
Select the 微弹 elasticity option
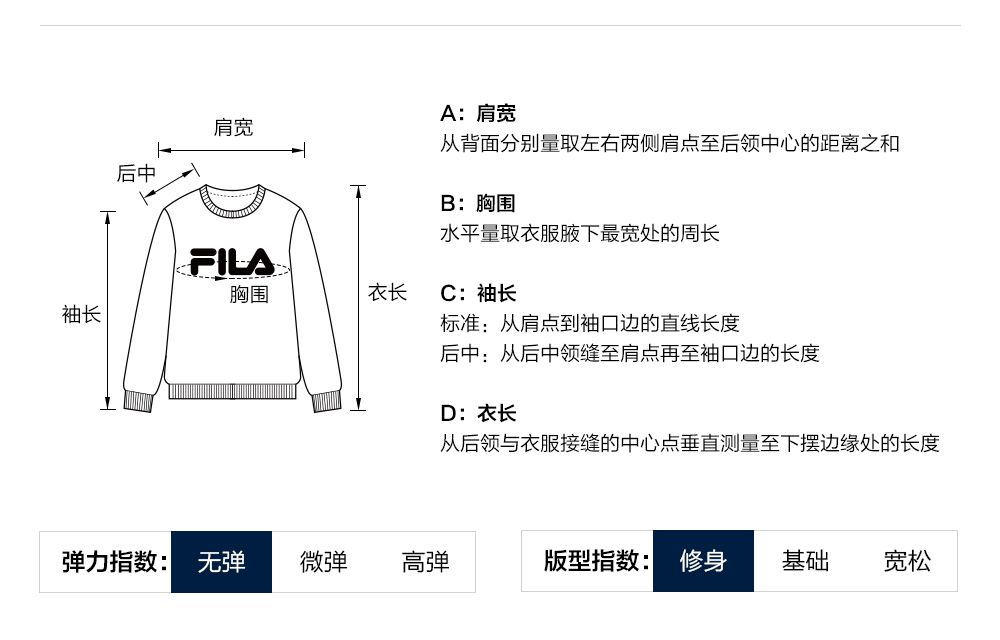[324, 562]
